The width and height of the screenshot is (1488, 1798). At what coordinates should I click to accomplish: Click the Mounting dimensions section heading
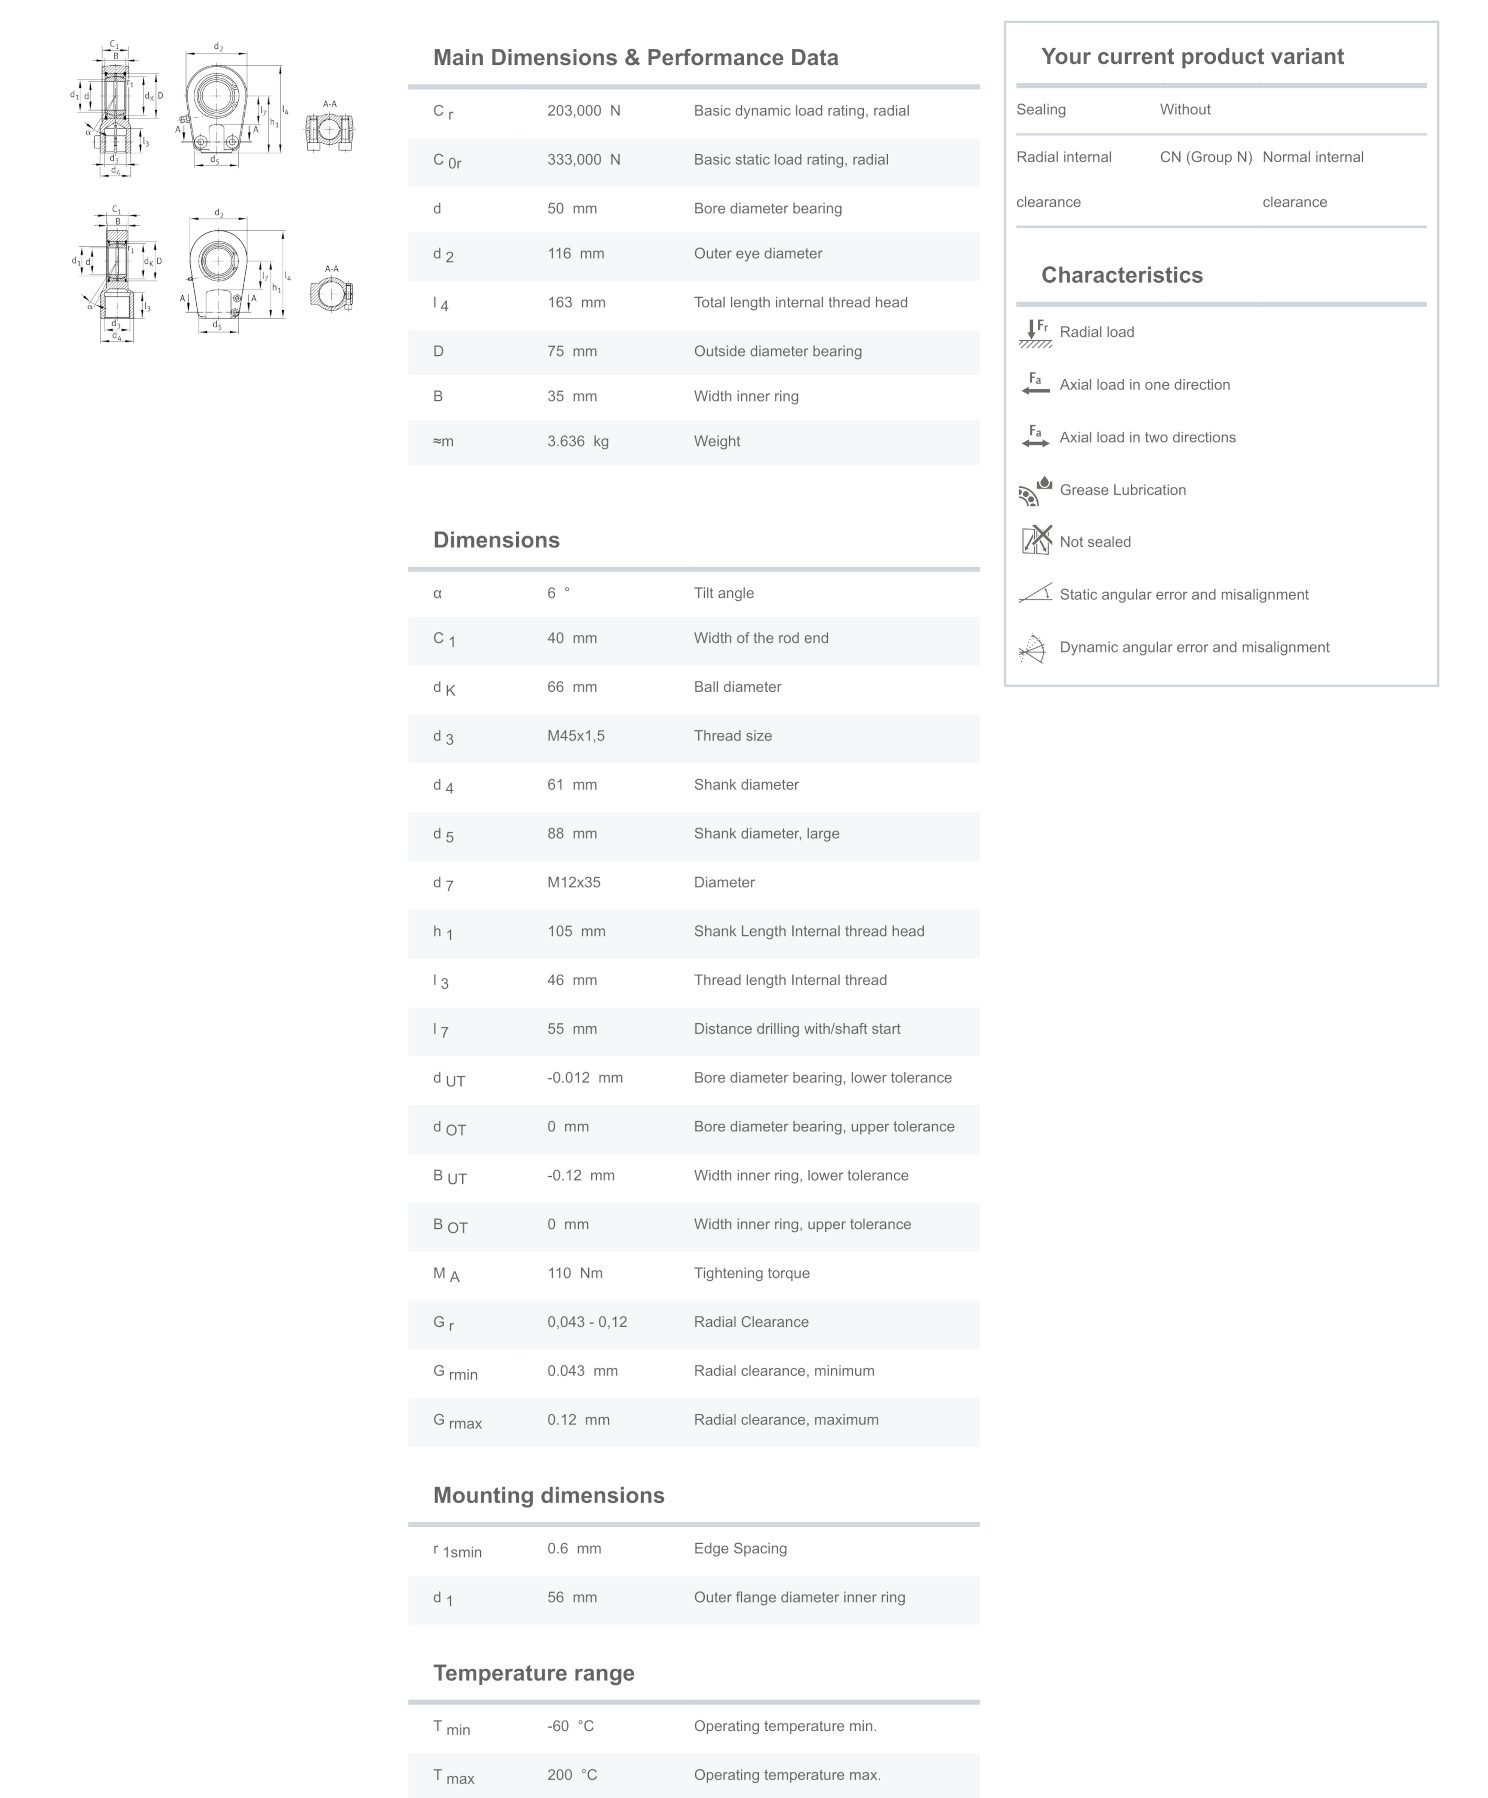(548, 1495)
